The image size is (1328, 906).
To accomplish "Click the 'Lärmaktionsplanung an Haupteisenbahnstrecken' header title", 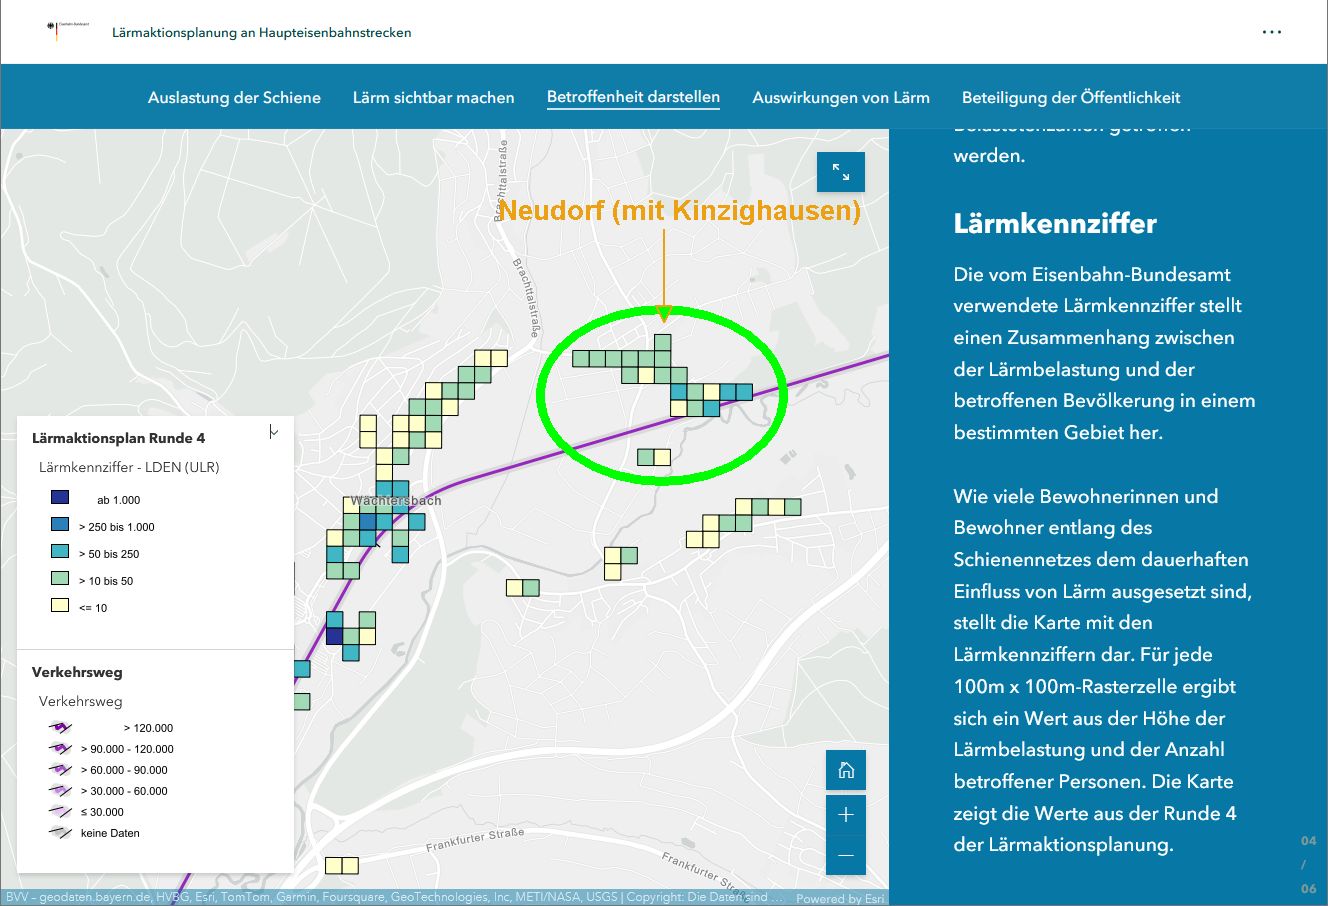I will point(262,32).
